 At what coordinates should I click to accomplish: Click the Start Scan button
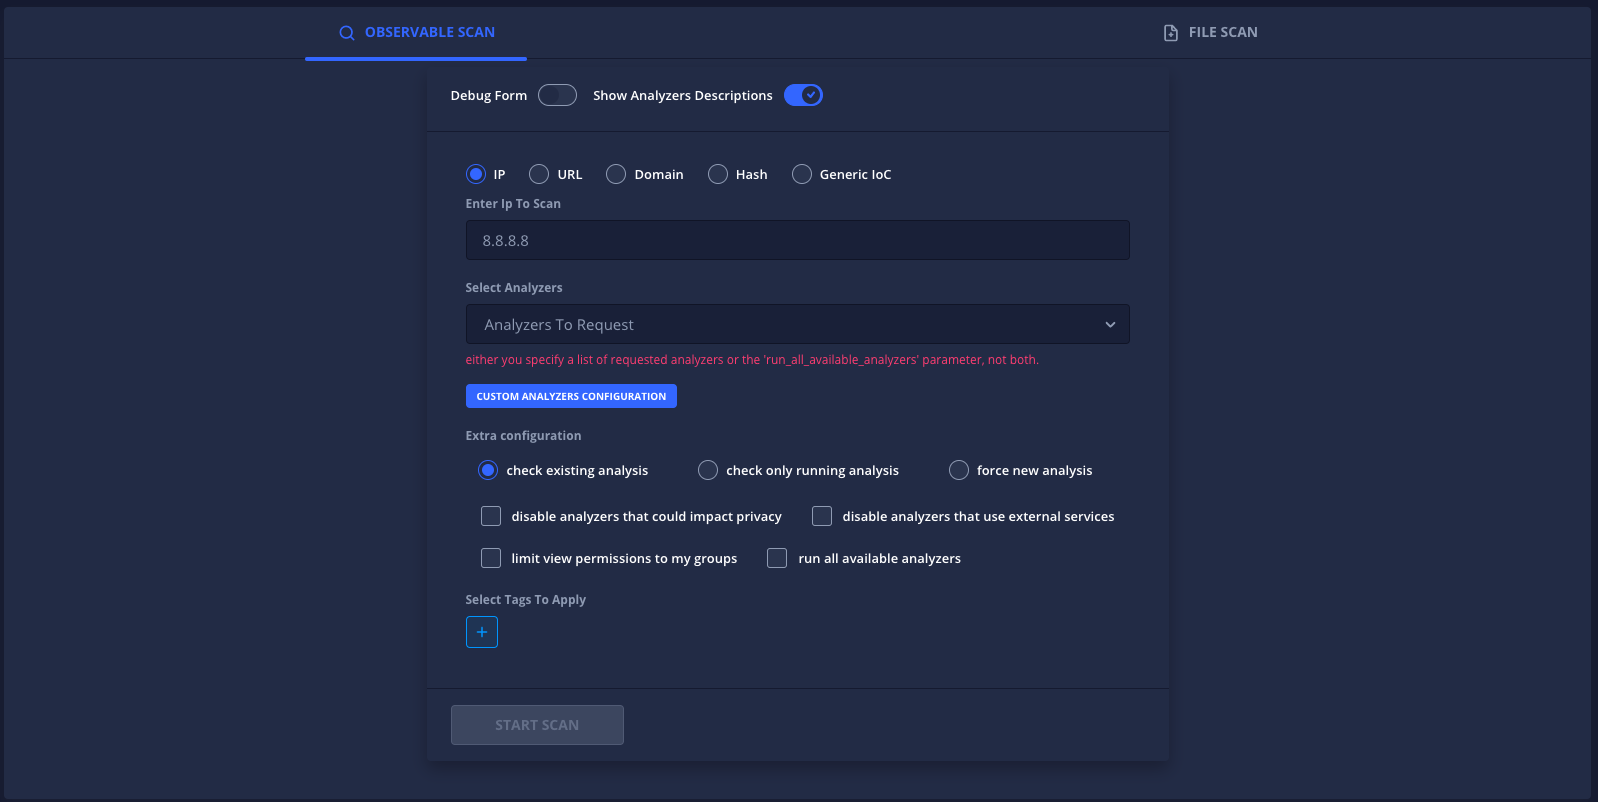[537, 725]
